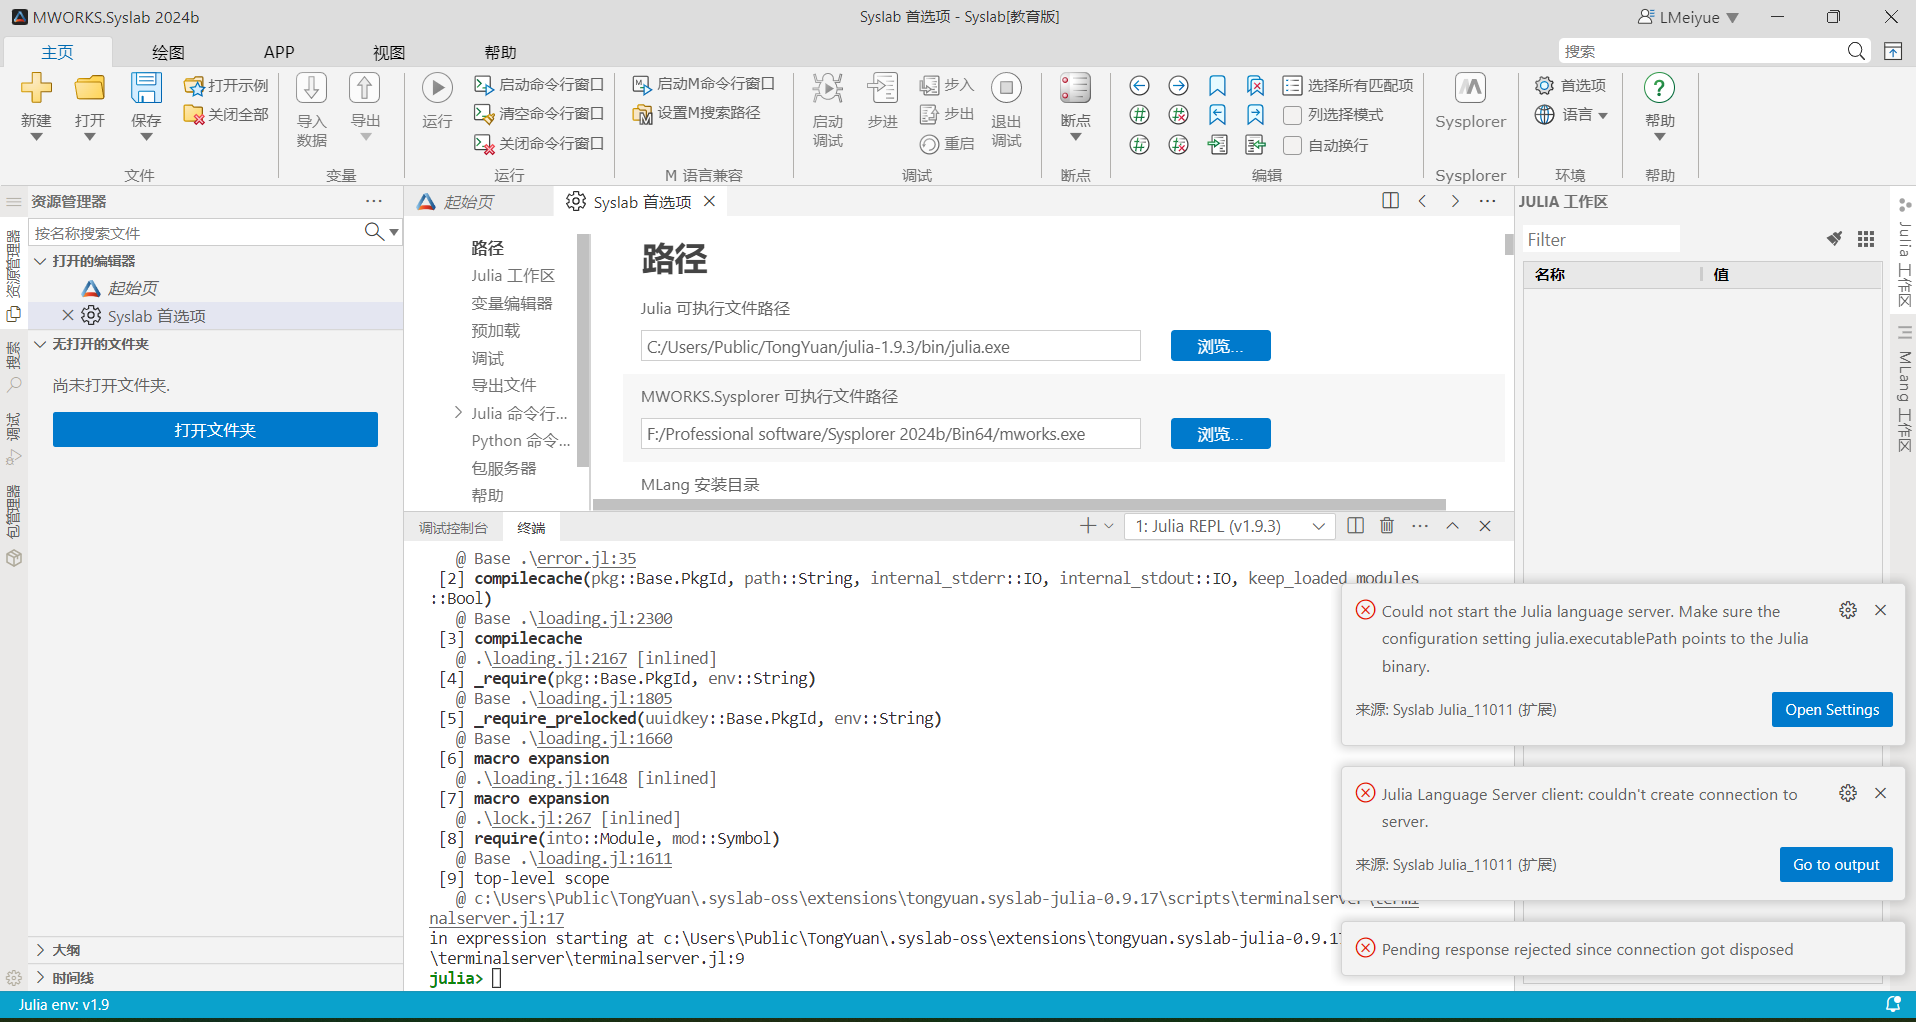Screen dimensions: 1916x1022
Task: Click 清空命令行窗口 in the ribbon
Action: click(539, 114)
